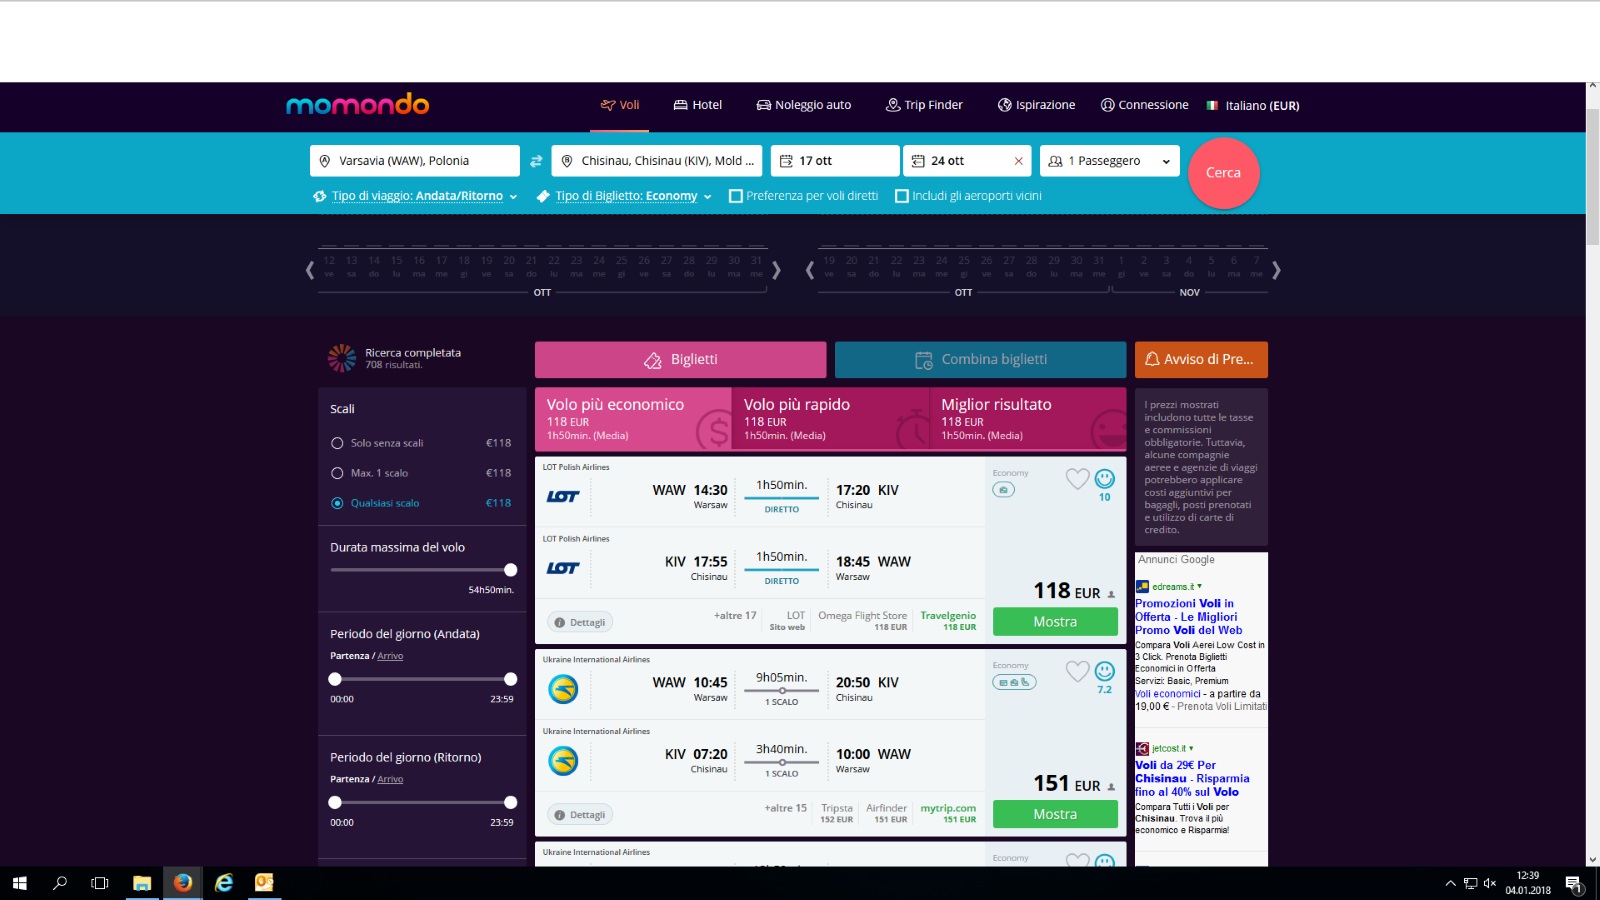Open File Explorer from taskbar

point(142,883)
